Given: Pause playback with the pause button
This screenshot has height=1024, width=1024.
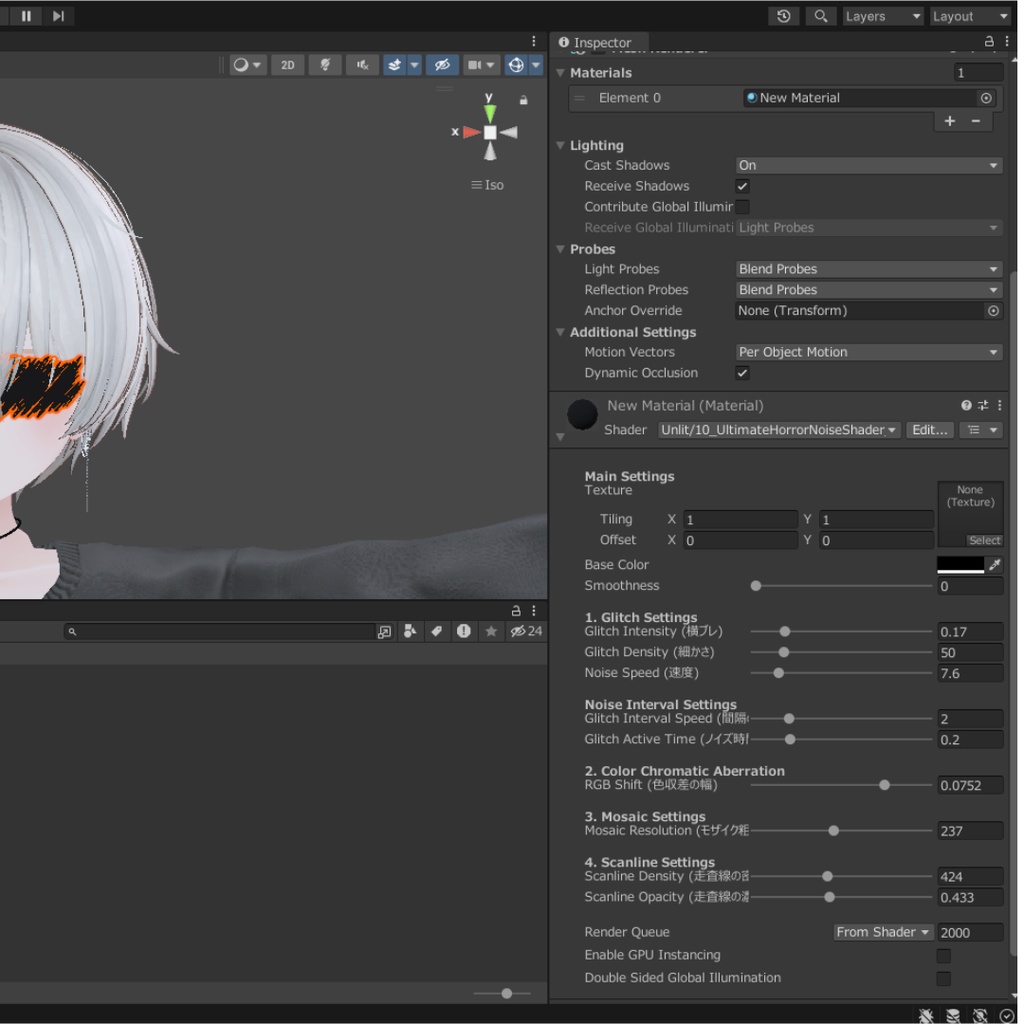Looking at the screenshot, I should pos(26,16).
